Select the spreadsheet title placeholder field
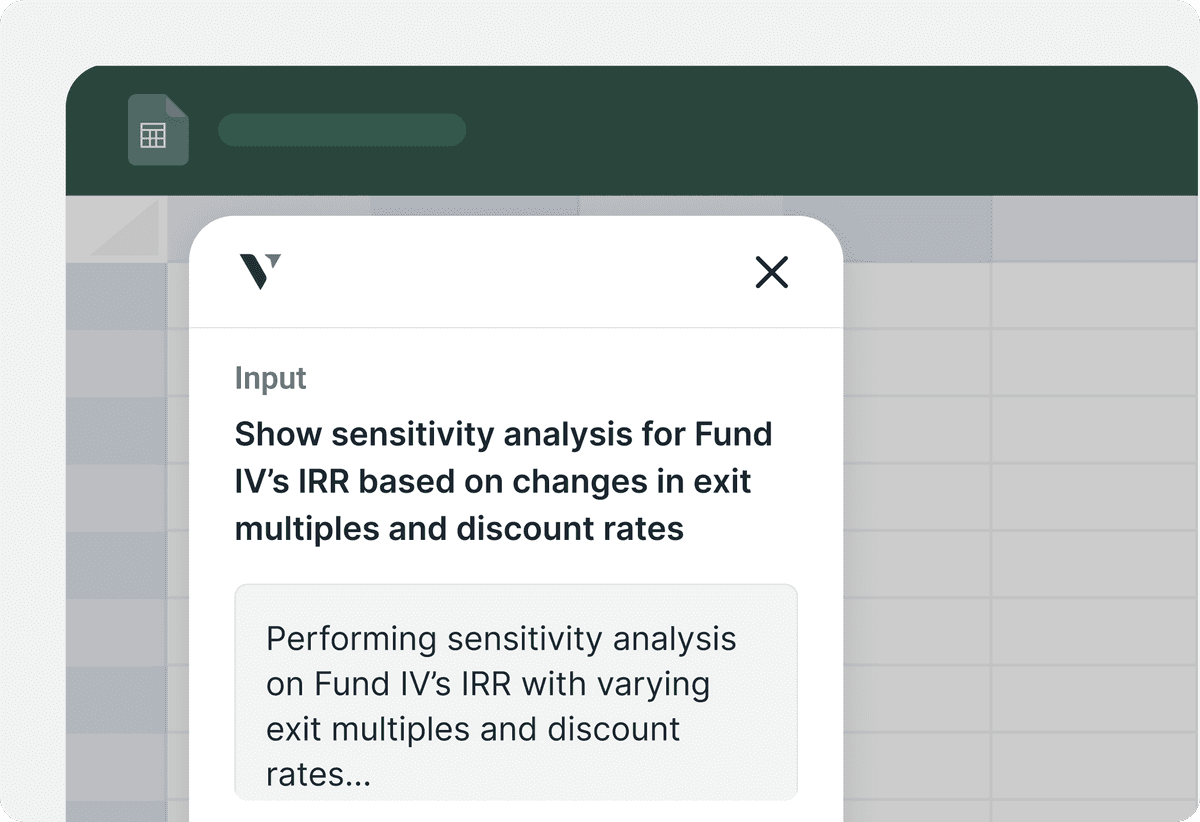The height and width of the screenshot is (822, 1200). point(342,130)
